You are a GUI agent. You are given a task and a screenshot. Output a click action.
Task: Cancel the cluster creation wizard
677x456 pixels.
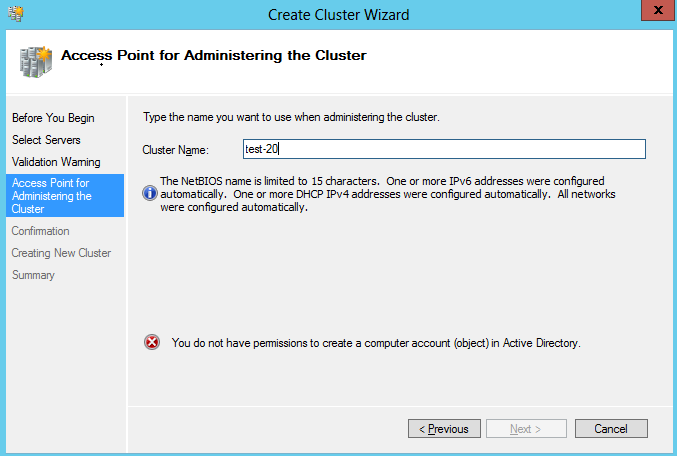[611, 429]
